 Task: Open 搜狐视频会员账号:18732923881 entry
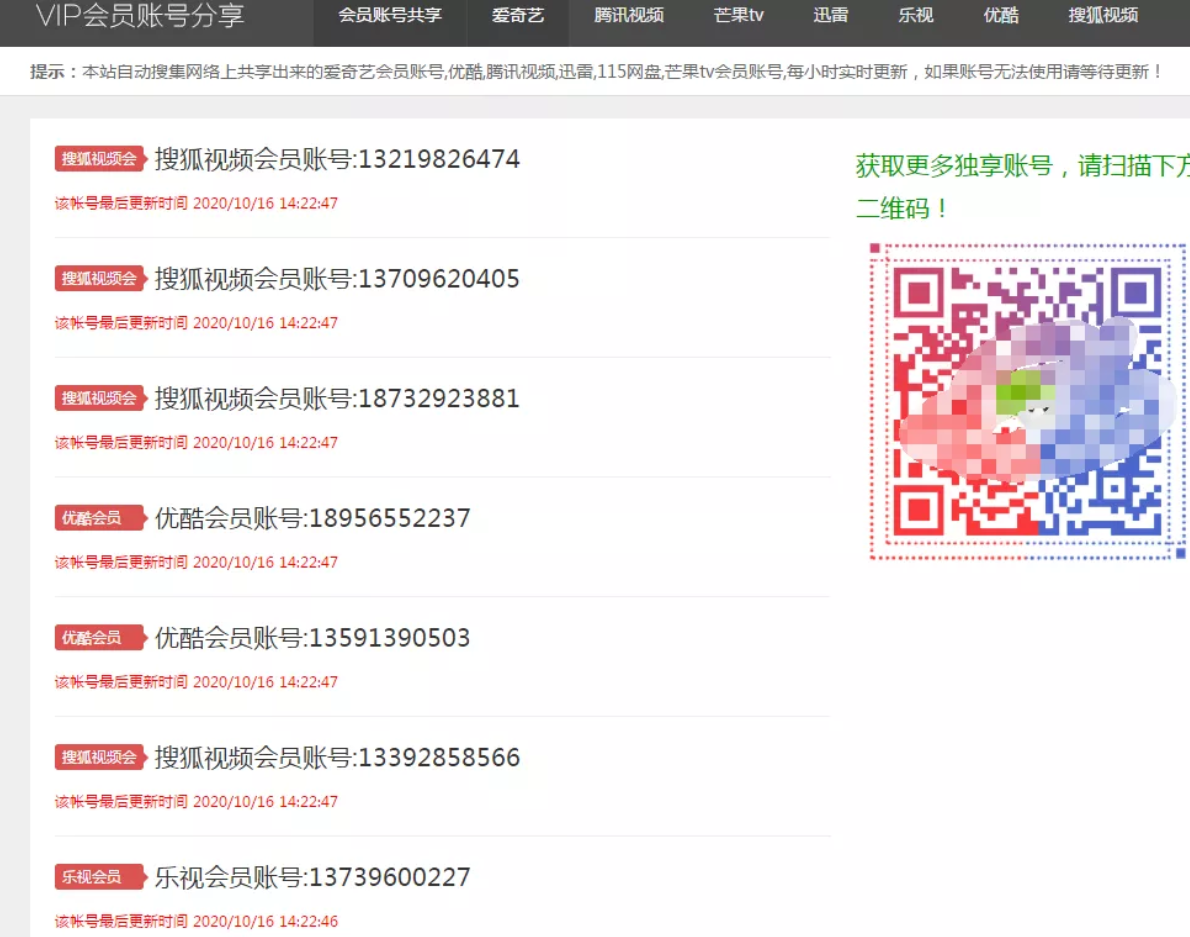coord(337,398)
